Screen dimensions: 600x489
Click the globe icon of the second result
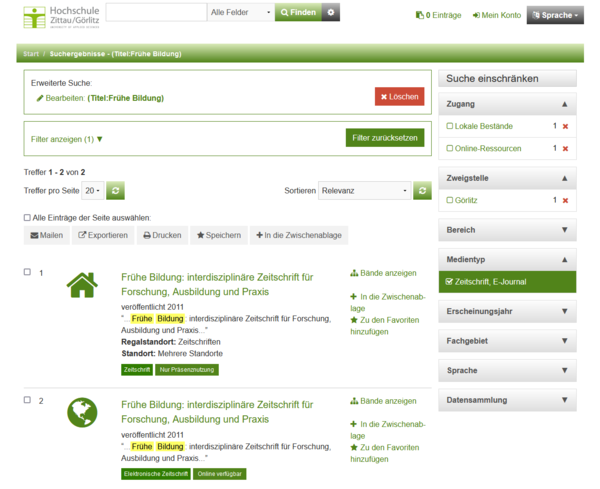(x=82, y=412)
